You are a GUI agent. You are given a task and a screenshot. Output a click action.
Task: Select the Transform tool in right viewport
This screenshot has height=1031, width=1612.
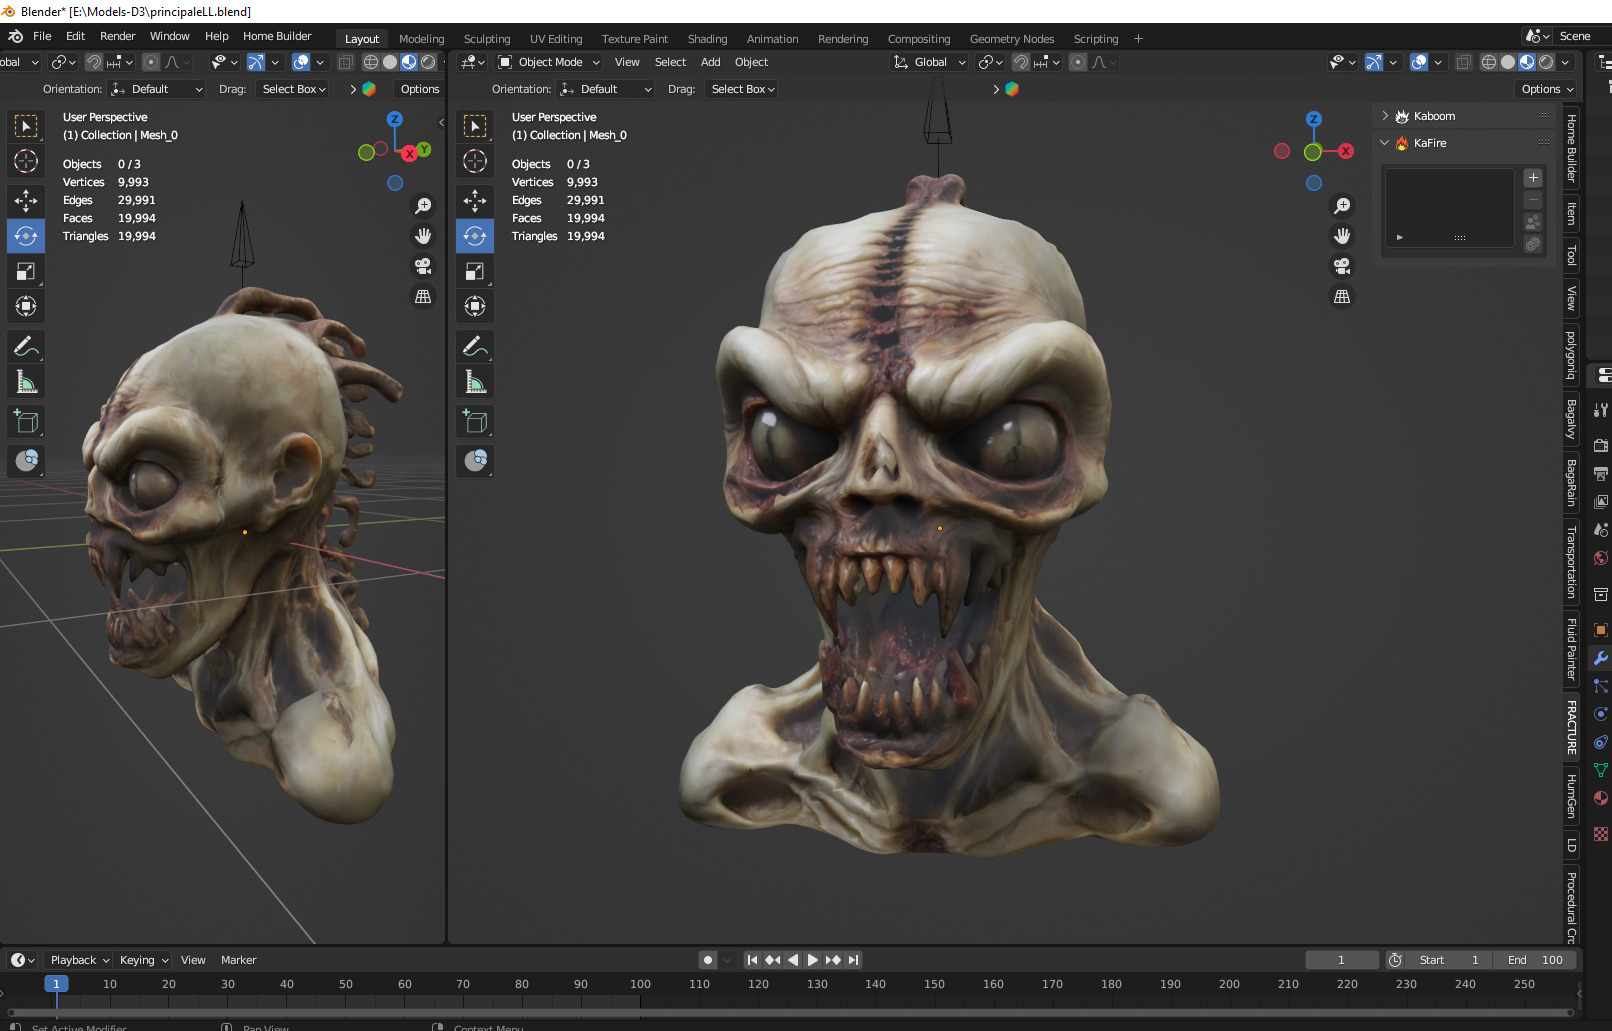(475, 306)
